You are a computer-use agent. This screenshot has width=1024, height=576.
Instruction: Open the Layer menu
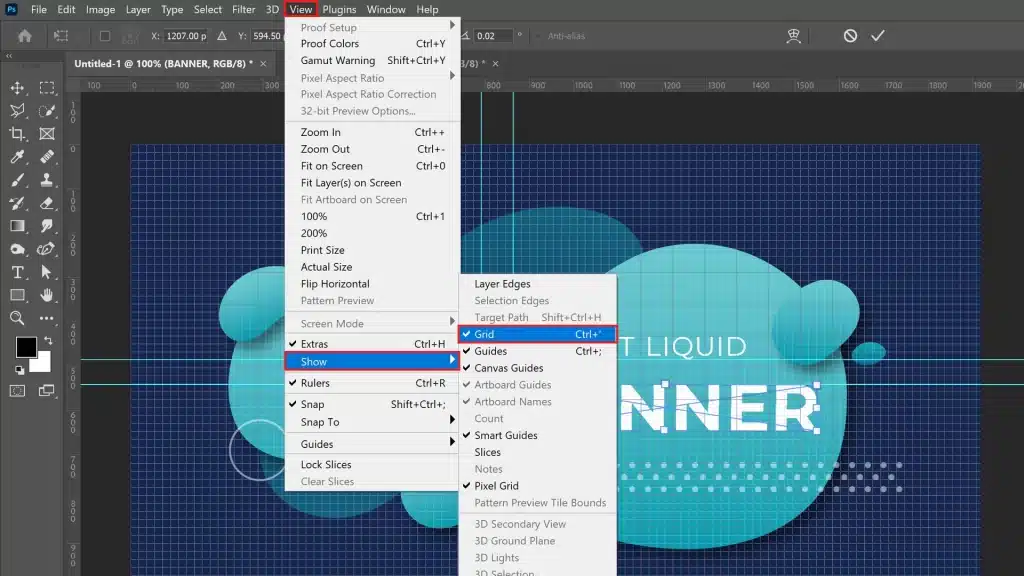[x=138, y=10]
